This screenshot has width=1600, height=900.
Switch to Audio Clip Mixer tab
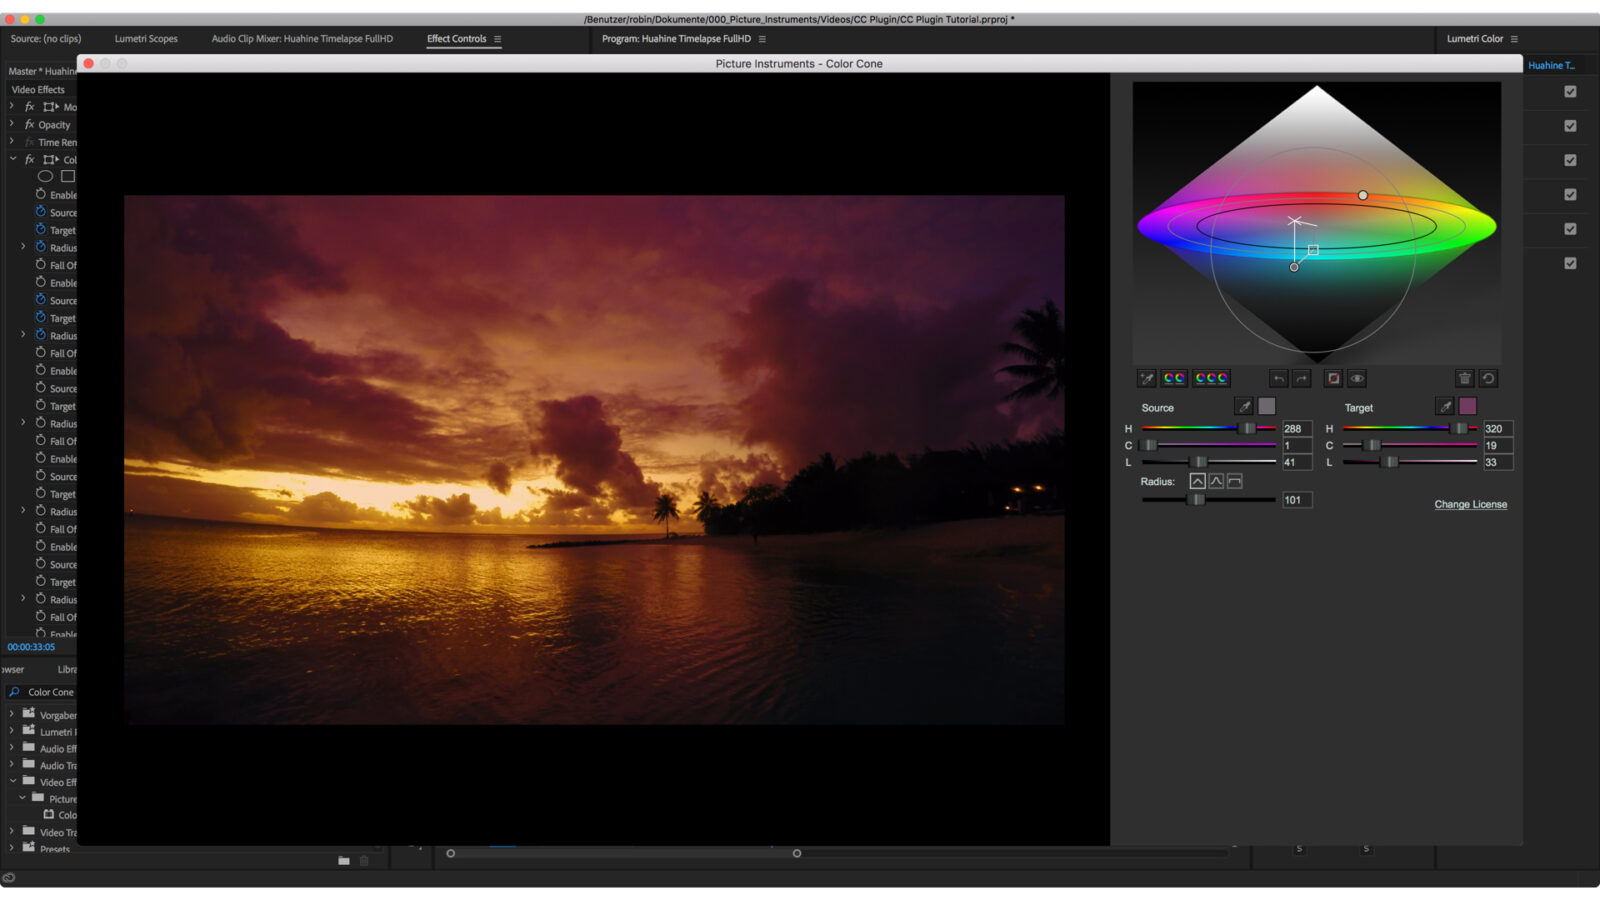point(302,39)
